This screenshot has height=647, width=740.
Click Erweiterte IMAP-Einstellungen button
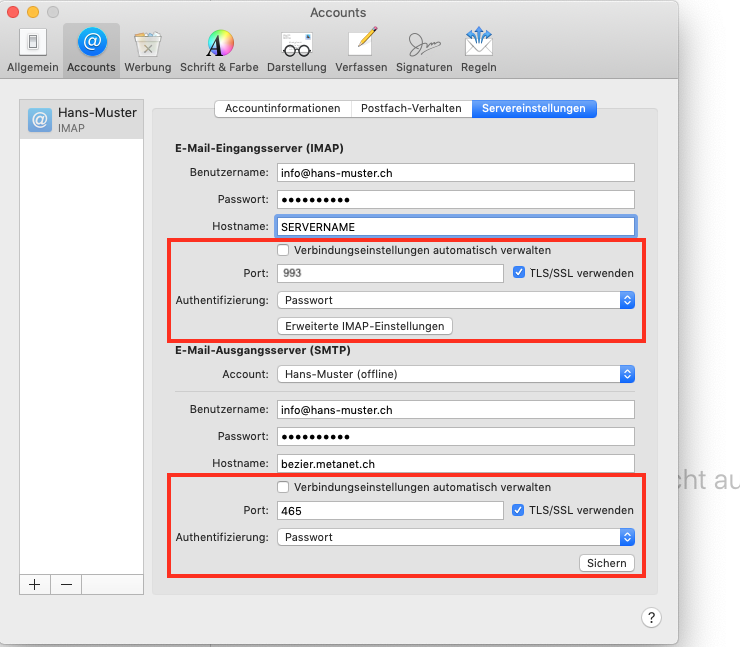click(x=365, y=326)
